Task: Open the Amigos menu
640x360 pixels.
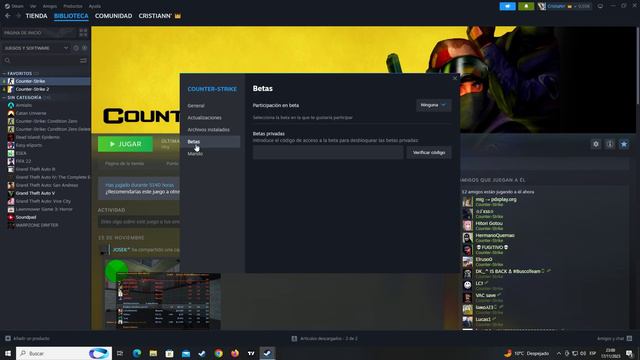Action: click(50, 6)
